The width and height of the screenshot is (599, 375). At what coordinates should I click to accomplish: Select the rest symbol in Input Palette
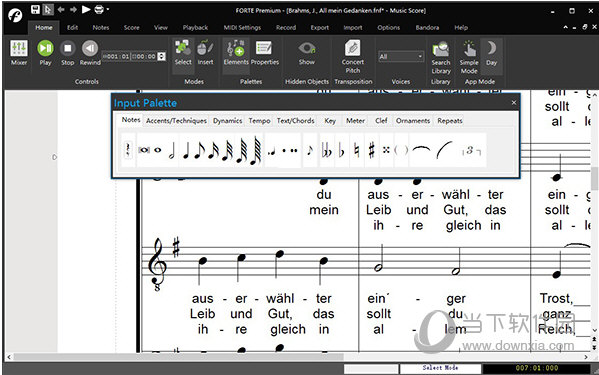point(128,150)
